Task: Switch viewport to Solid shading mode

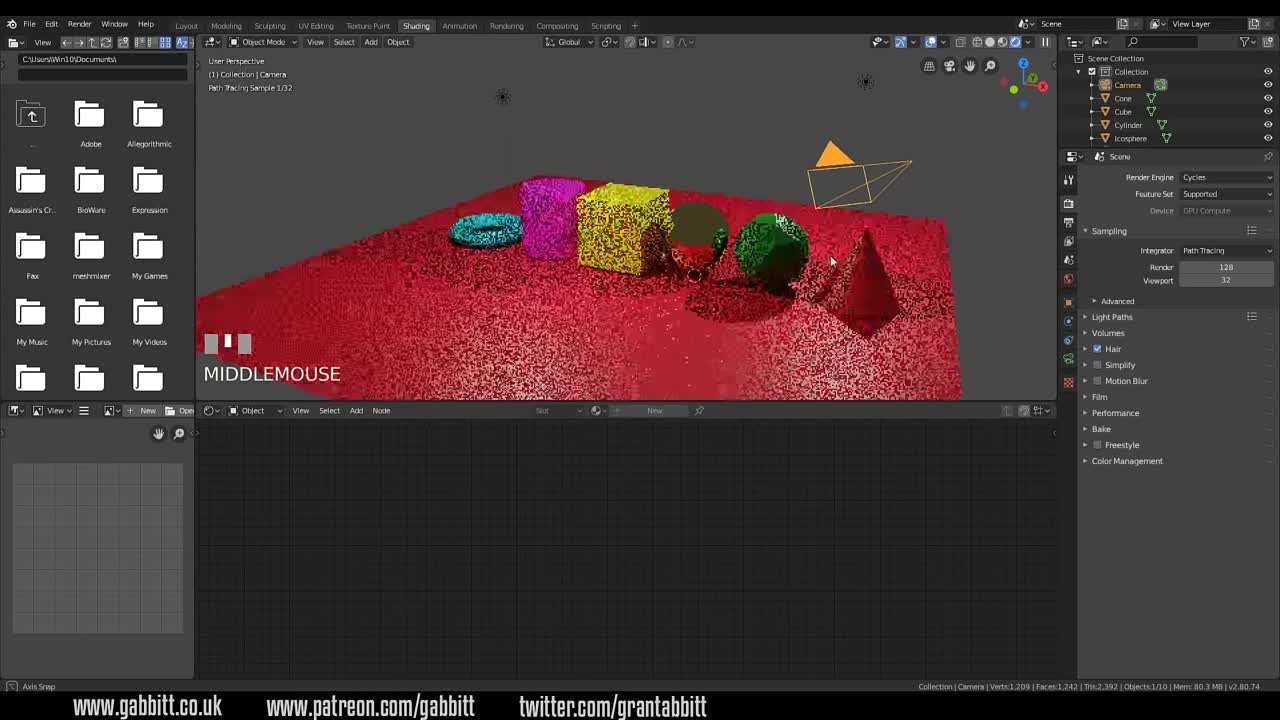Action: (x=990, y=41)
